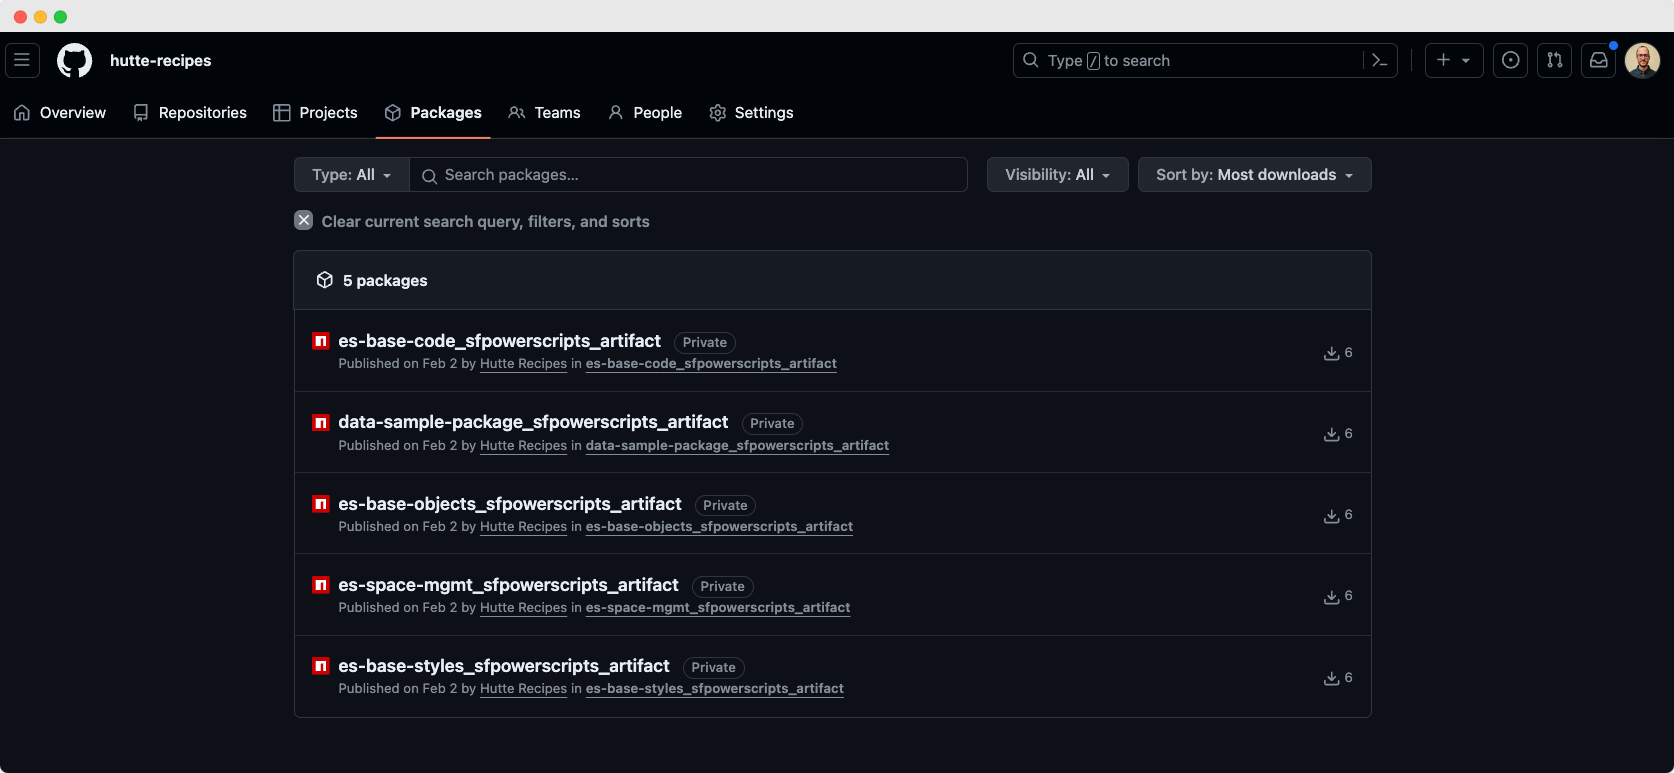Click the X icon to clear search filters
This screenshot has height=773, width=1674.
[304, 221]
